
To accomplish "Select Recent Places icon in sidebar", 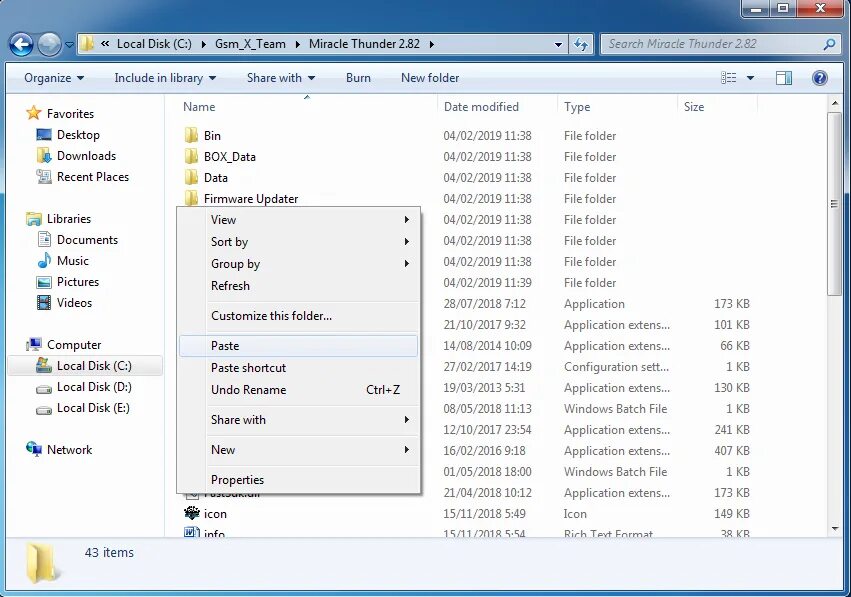I will point(43,176).
